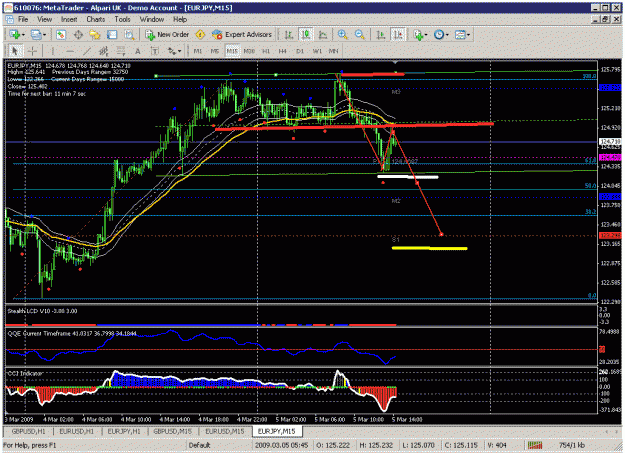Open the Help menu
This screenshot has width=625, height=453.
180,19
